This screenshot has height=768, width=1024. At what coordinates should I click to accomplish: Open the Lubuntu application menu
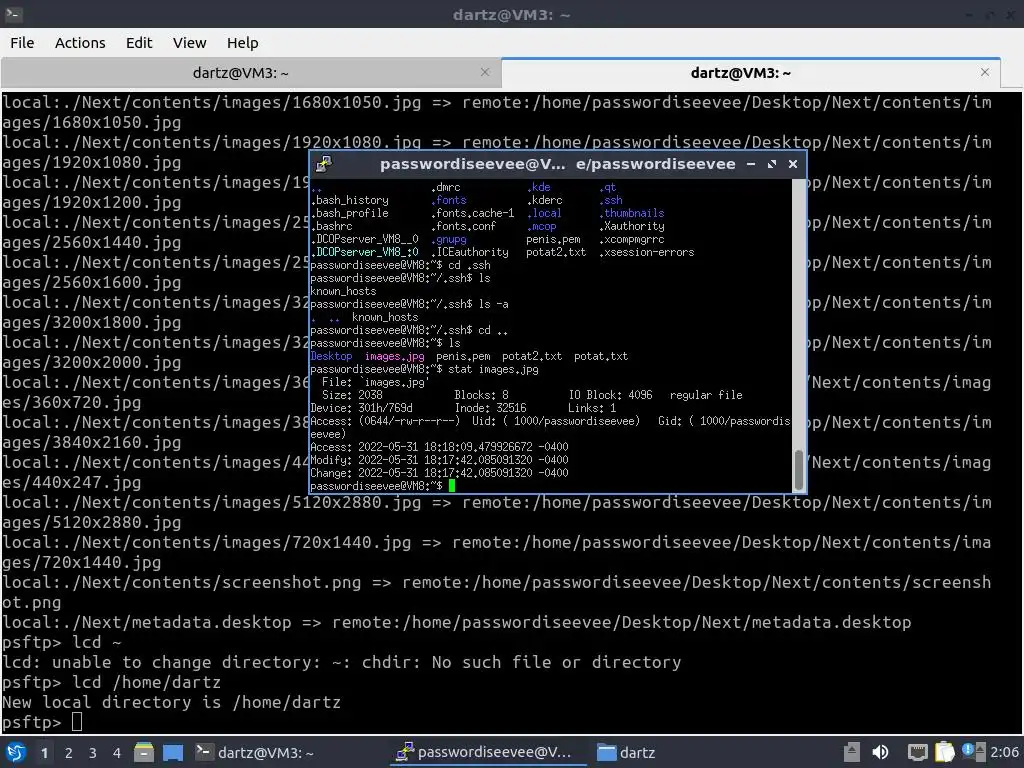(x=16, y=752)
